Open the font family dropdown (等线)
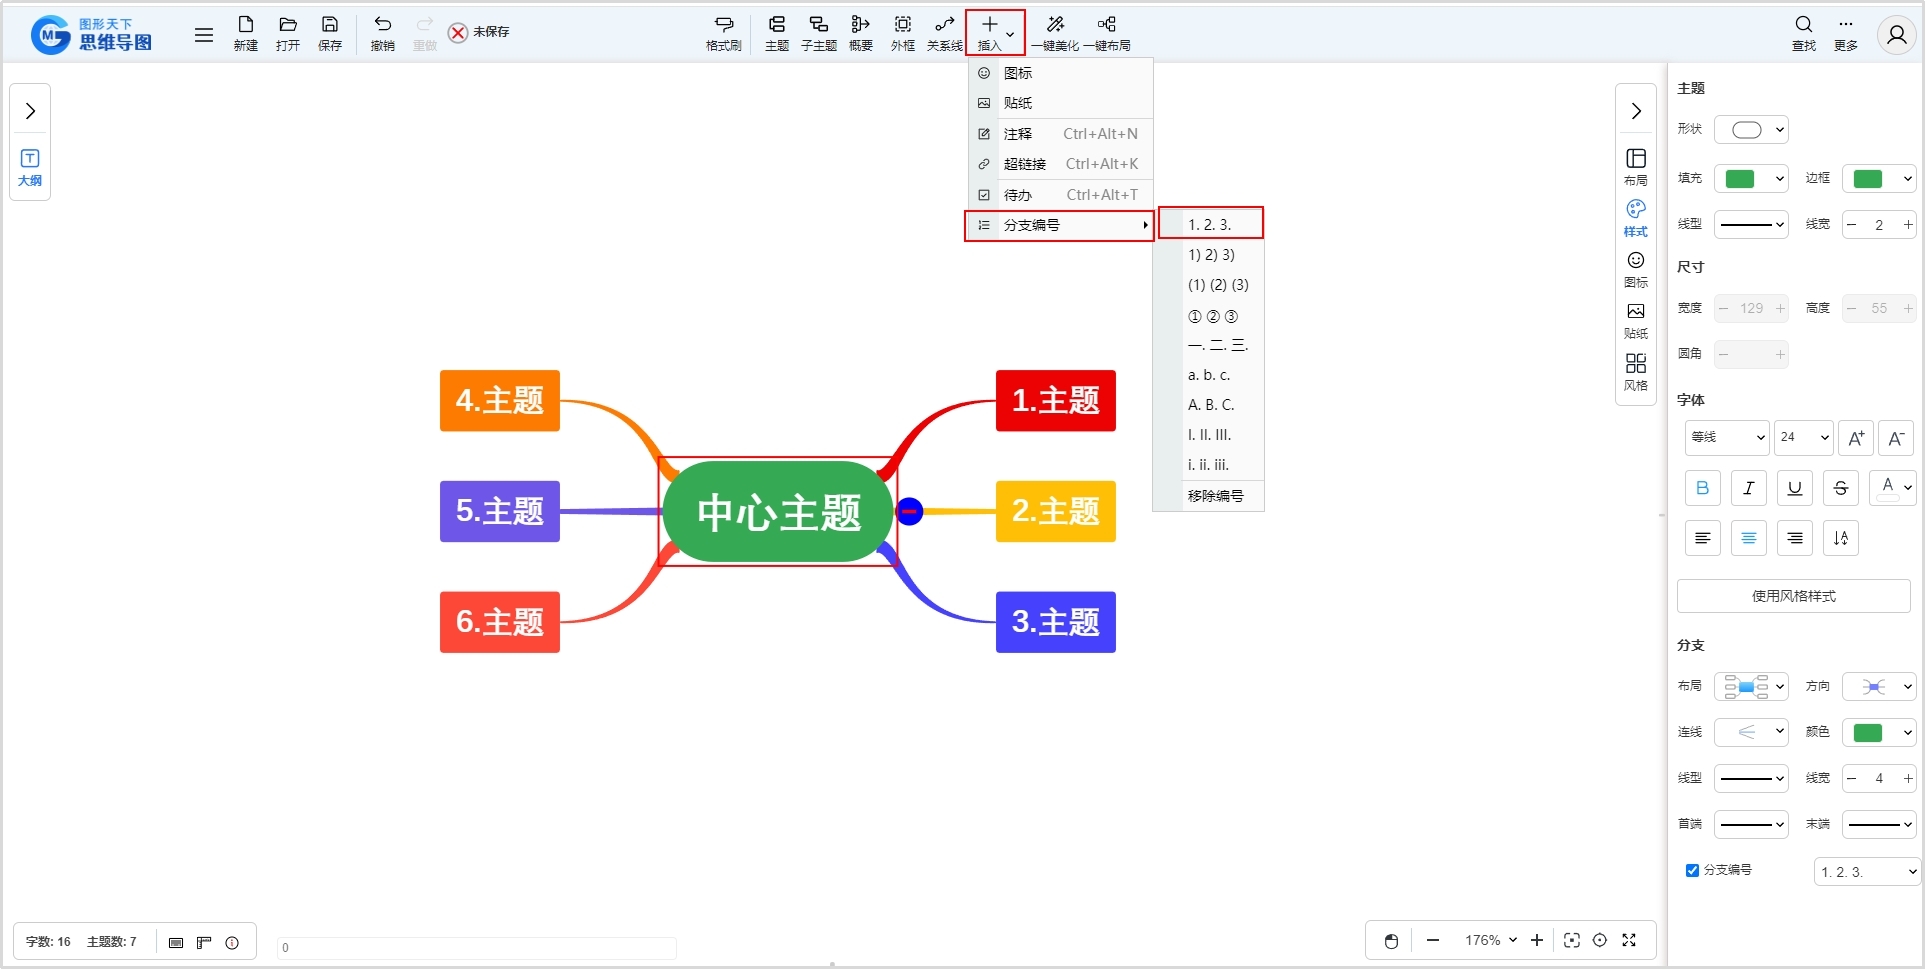Image resolution: width=1927 pixels, height=972 pixels. tap(1727, 437)
